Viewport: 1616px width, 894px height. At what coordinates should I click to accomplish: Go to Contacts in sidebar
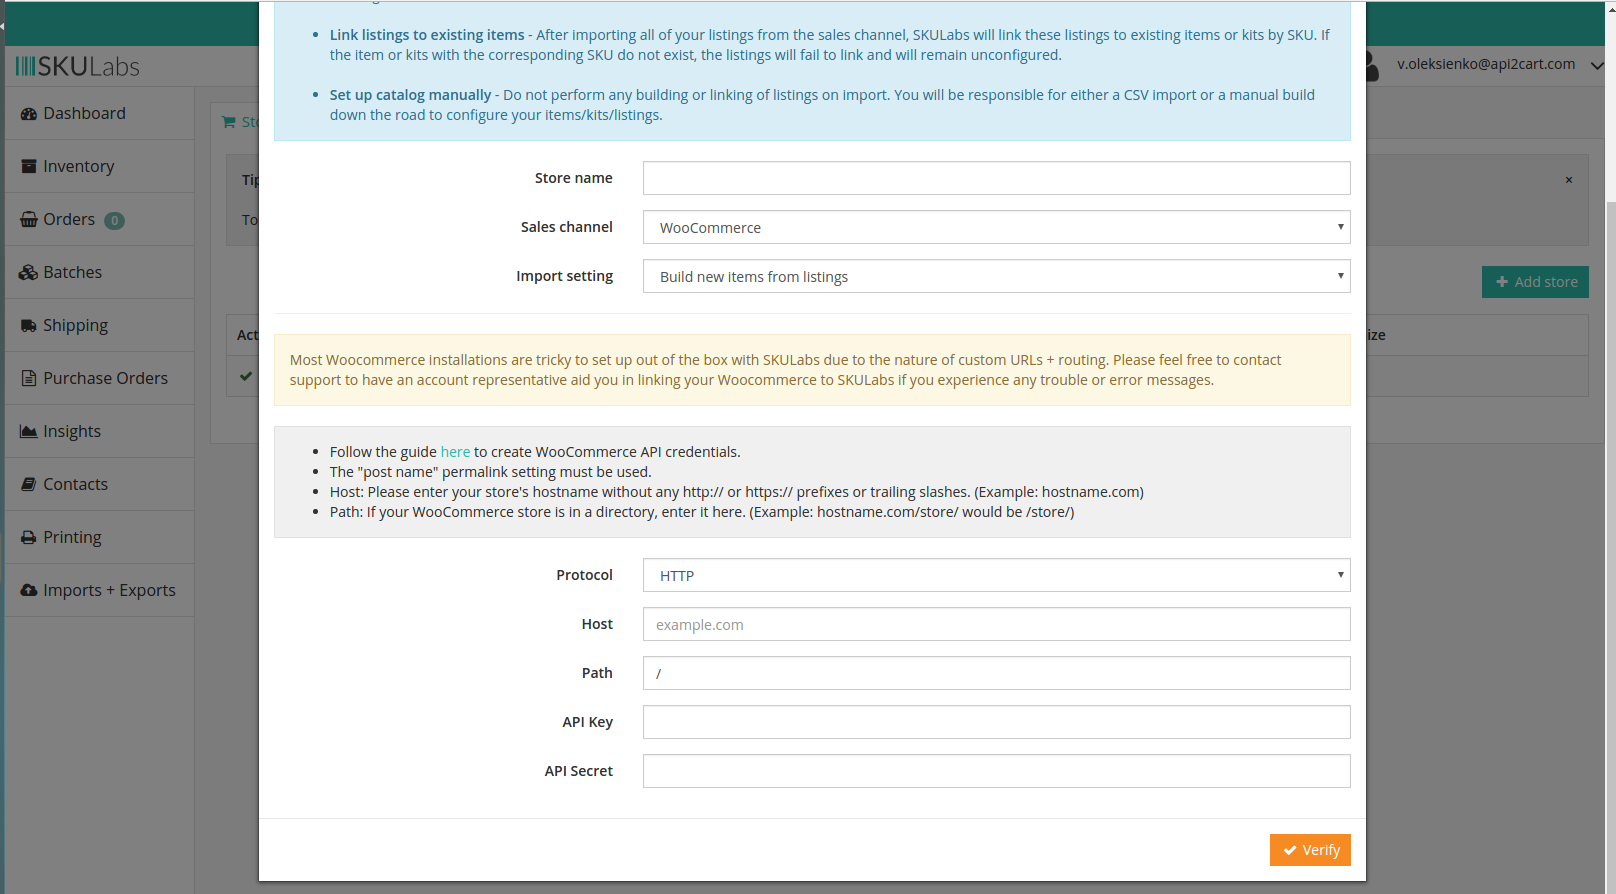[x=75, y=484]
